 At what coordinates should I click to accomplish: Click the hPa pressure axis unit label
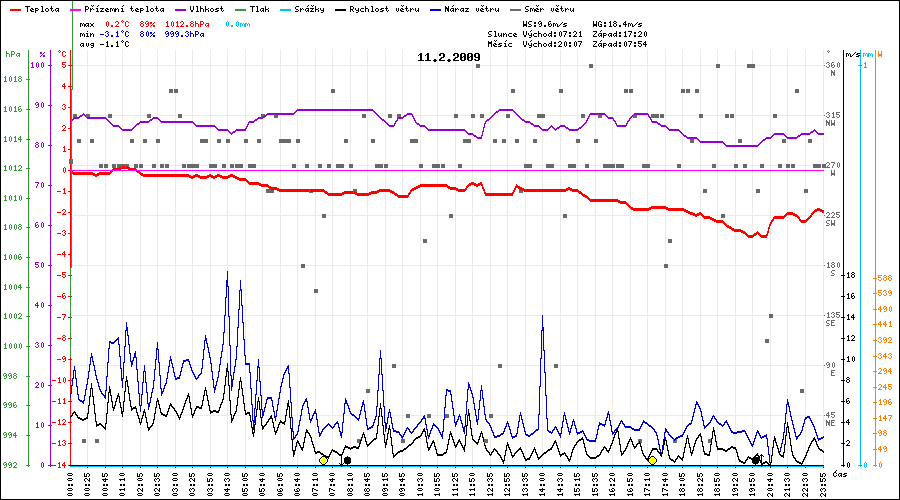click(12, 54)
